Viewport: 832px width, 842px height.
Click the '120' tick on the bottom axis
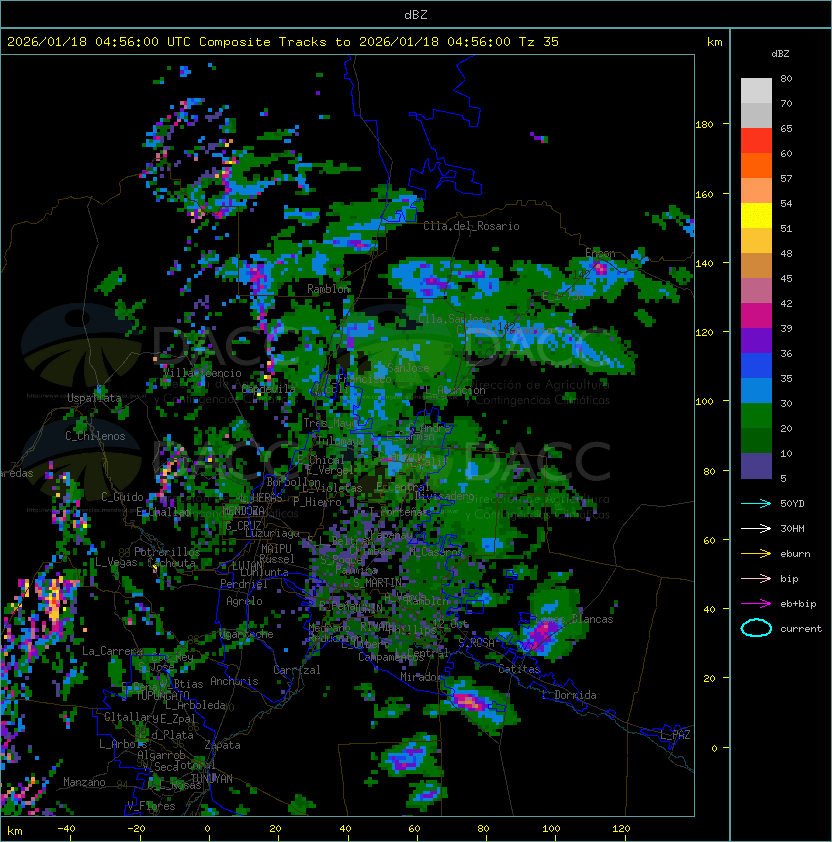[621, 829]
